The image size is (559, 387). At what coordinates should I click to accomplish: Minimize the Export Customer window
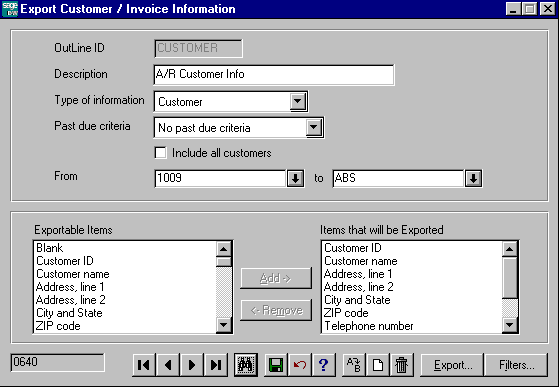click(513, 9)
